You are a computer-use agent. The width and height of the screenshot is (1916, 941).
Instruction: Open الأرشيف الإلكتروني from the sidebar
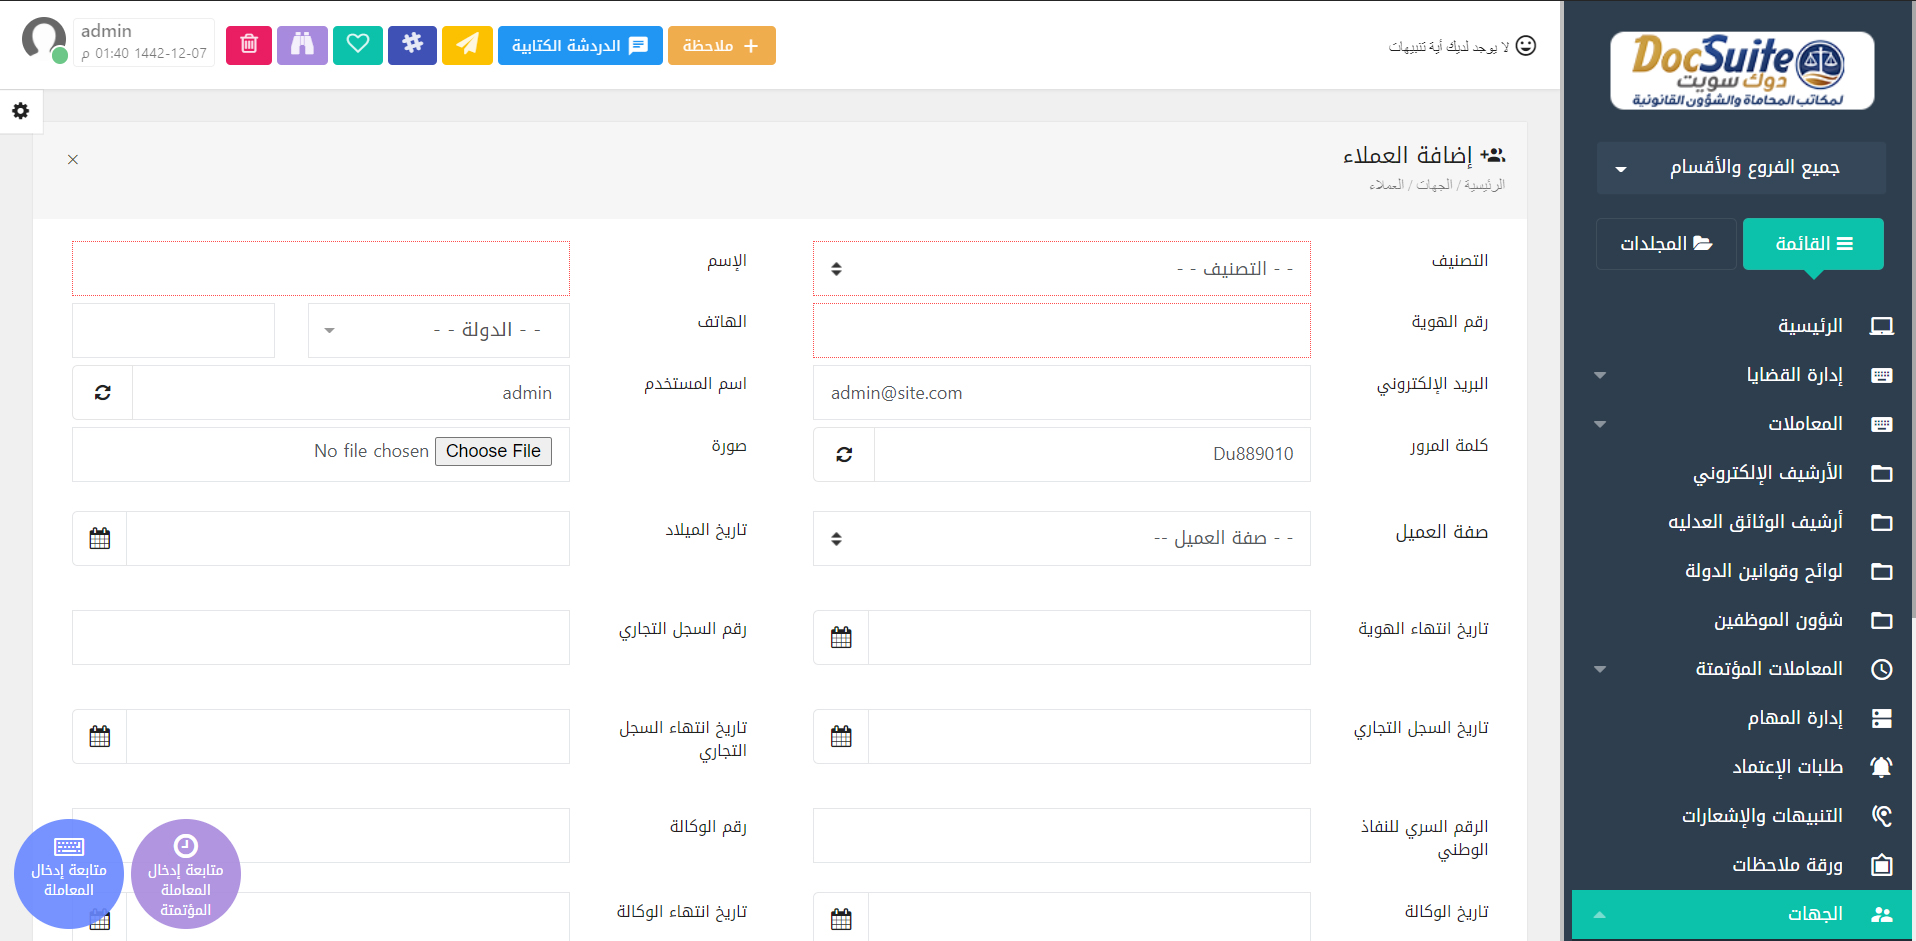tap(1767, 473)
